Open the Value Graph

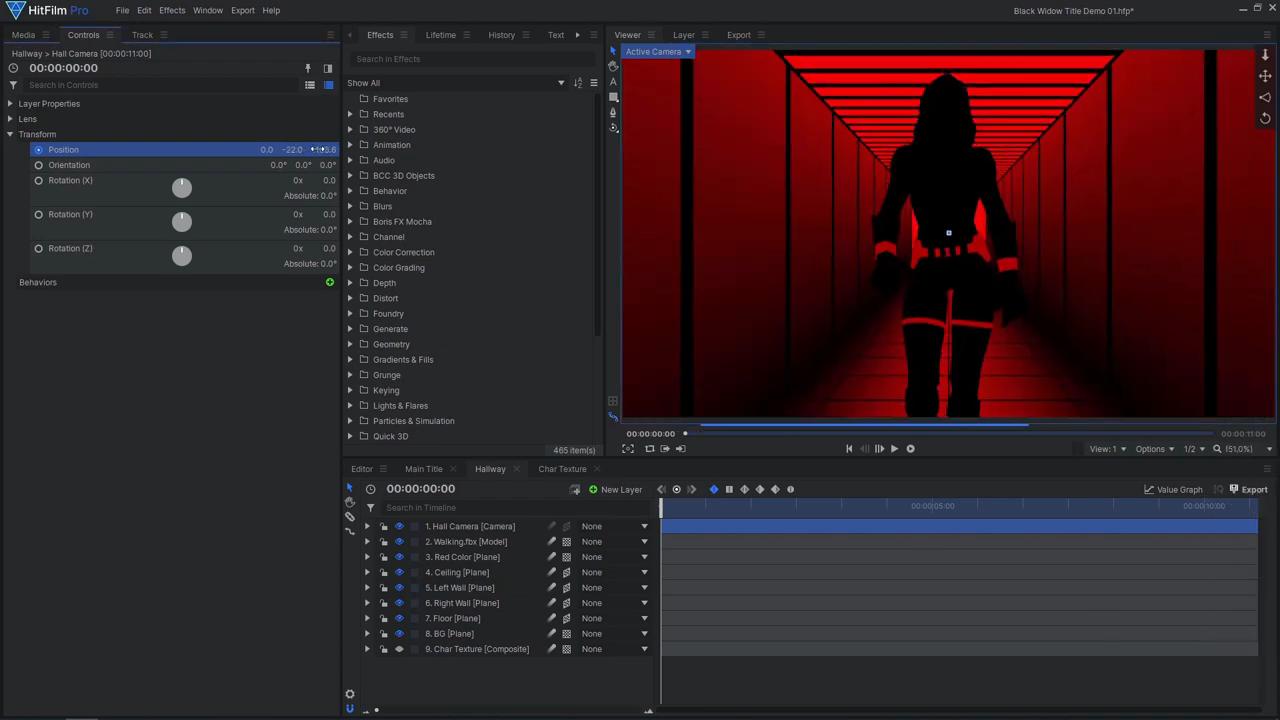click(1174, 490)
